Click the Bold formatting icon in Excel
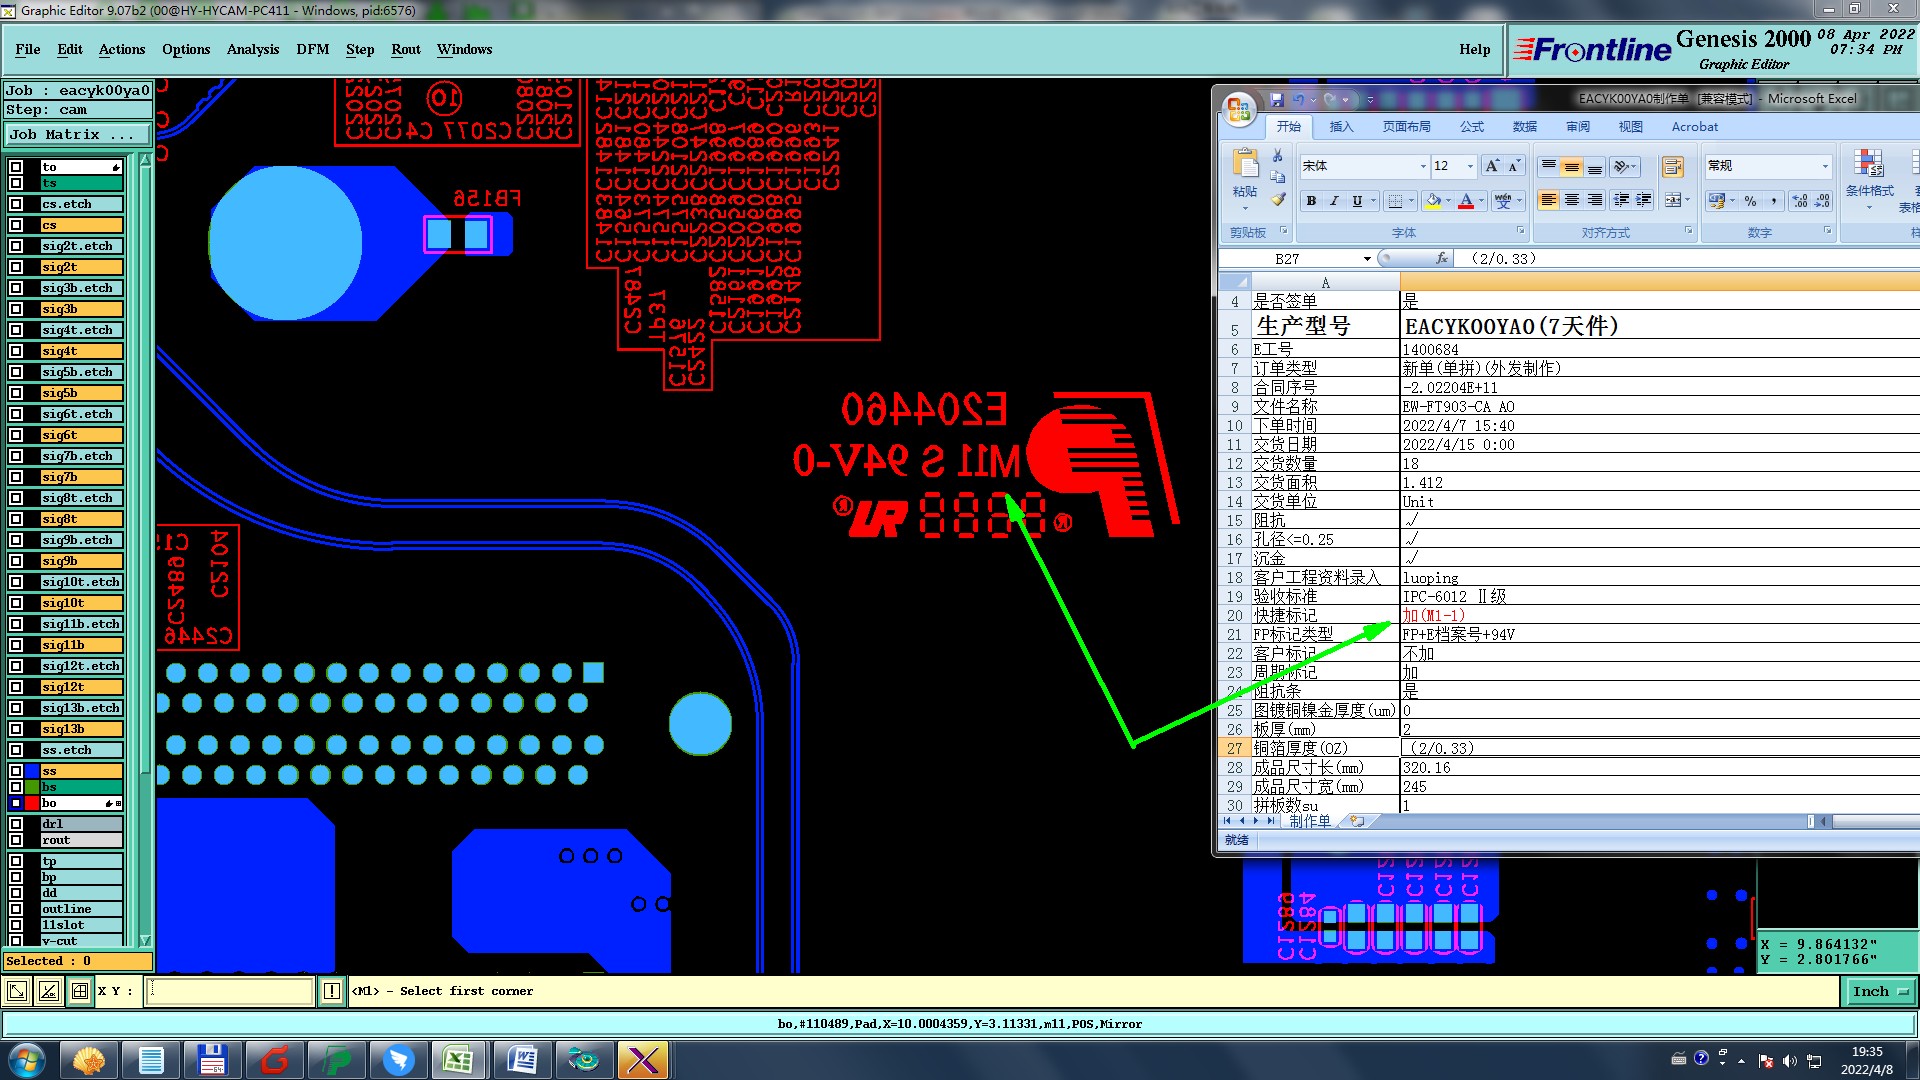Image resolution: width=1920 pixels, height=1080 pixels. 1311,201
